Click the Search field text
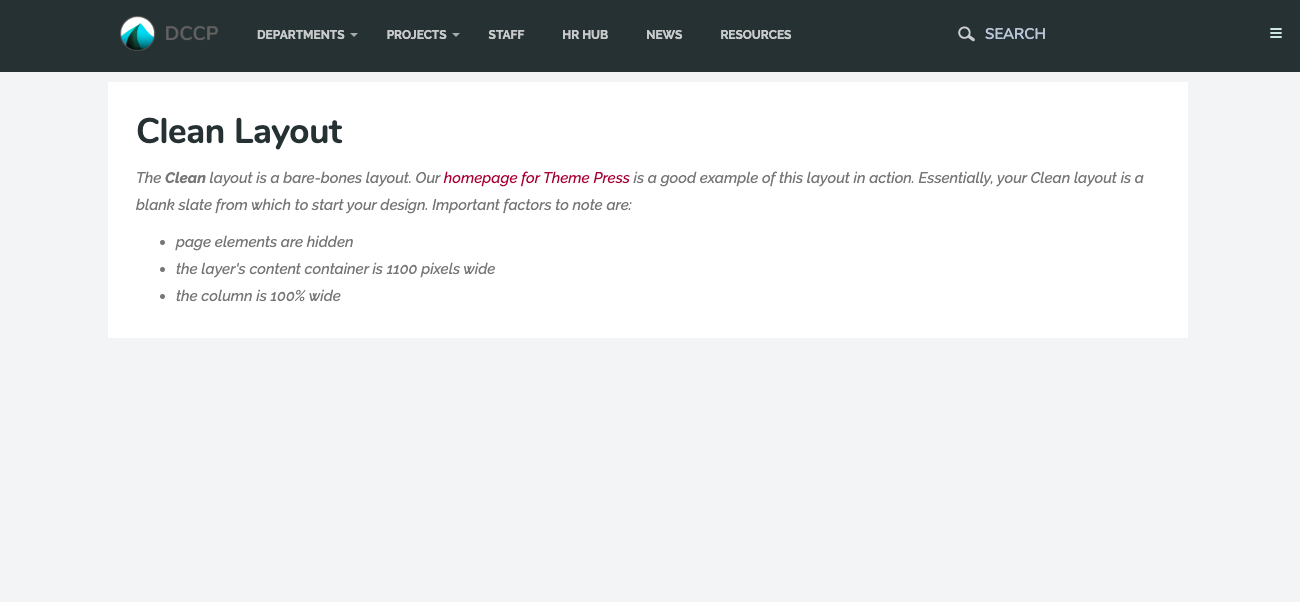This screenshot has height=602, width=1300. point(1015,34)
